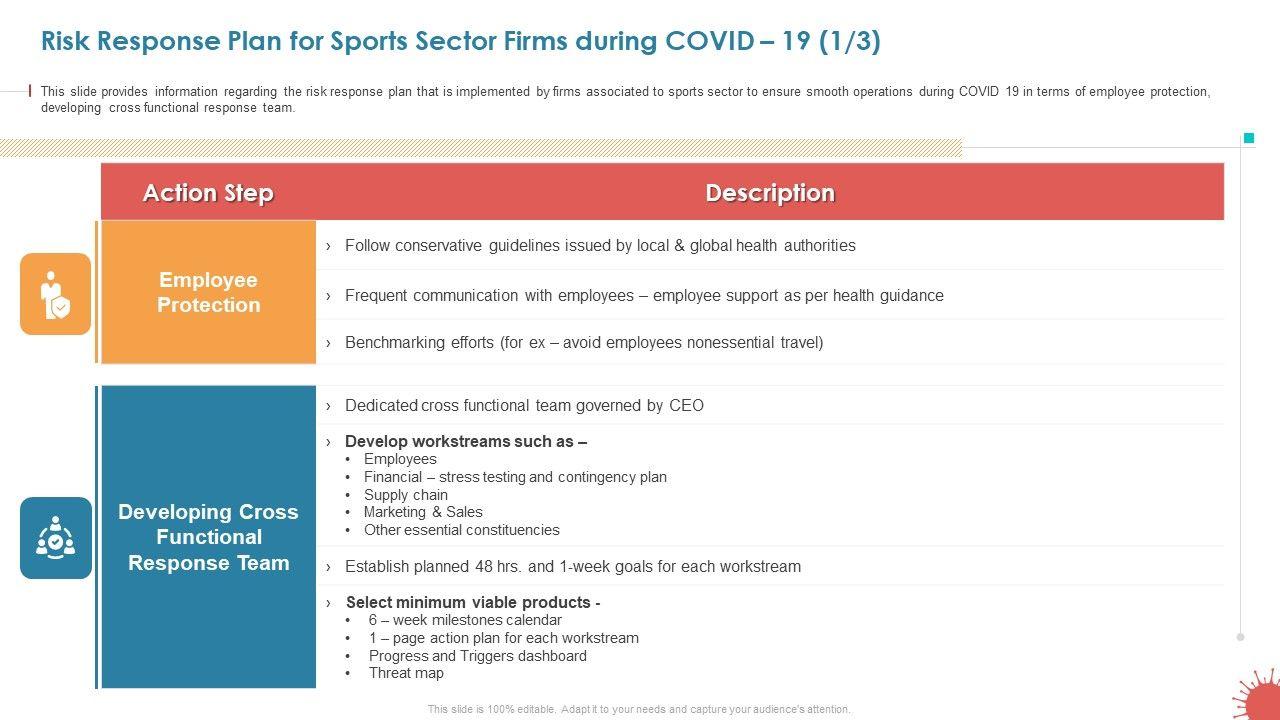Click the chevron before 'Follow conservative guidelines'
Screen dimensions: 1280x720
click(328, 246)
